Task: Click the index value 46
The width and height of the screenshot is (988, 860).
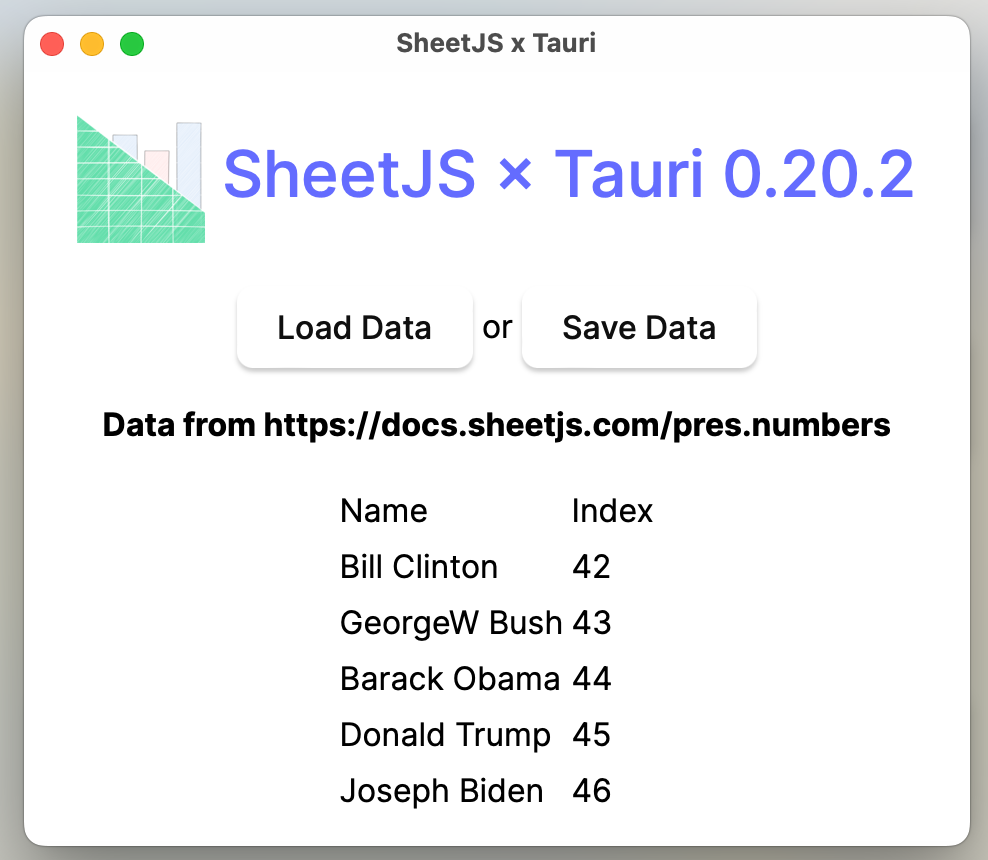Action: [x=591, y=791]
